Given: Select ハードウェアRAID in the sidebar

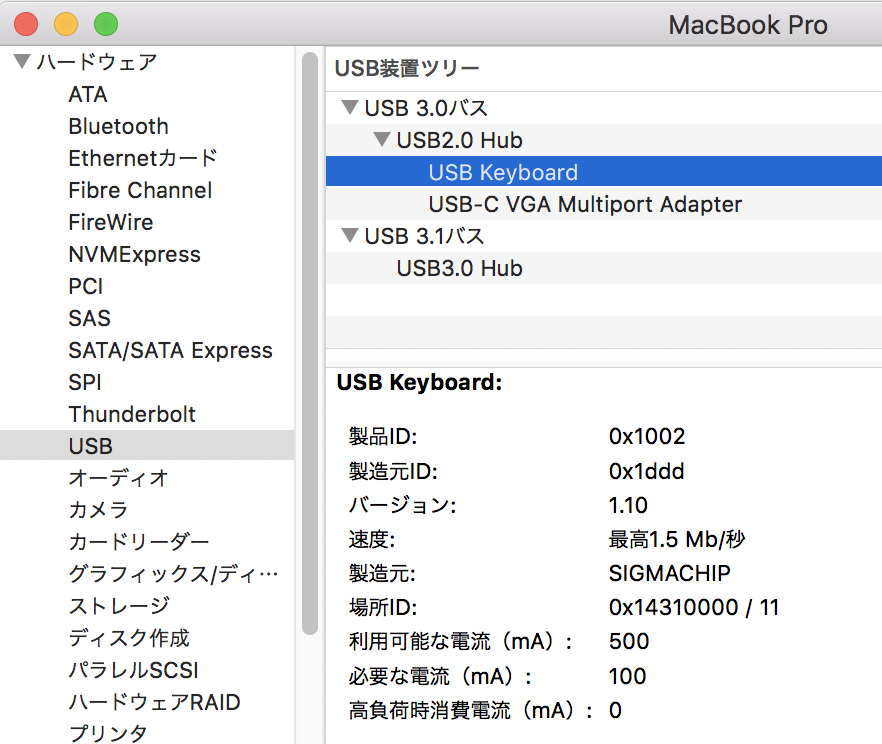Looking at the screenshot, I should click(154, 702).
